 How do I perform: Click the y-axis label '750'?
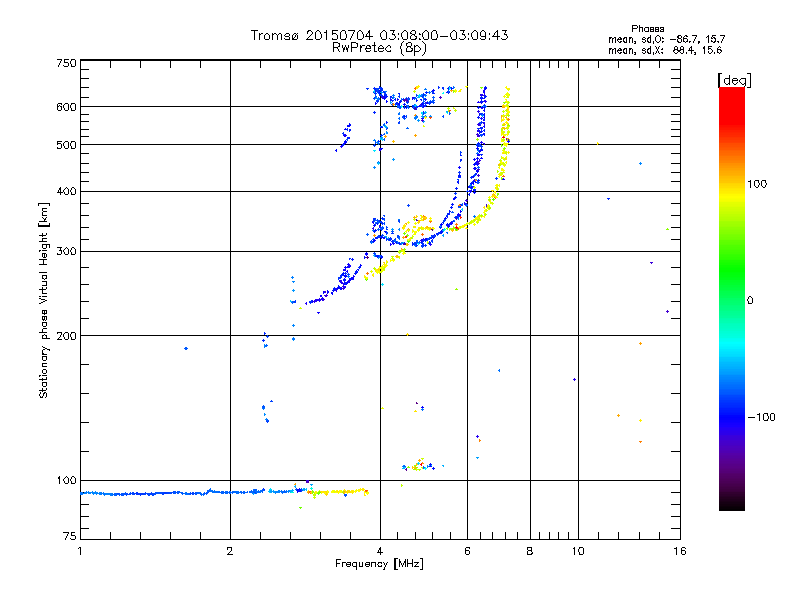tap(66, 63)
